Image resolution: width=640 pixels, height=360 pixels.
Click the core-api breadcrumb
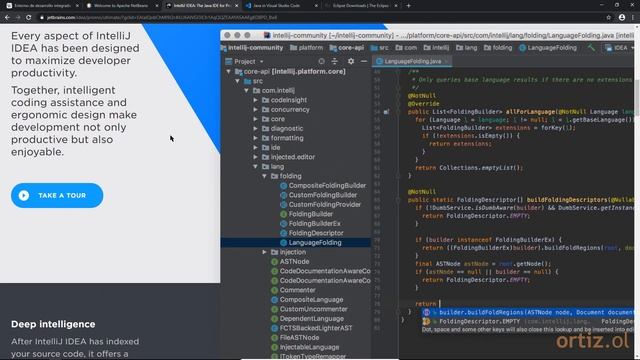[x=347, y=48]
